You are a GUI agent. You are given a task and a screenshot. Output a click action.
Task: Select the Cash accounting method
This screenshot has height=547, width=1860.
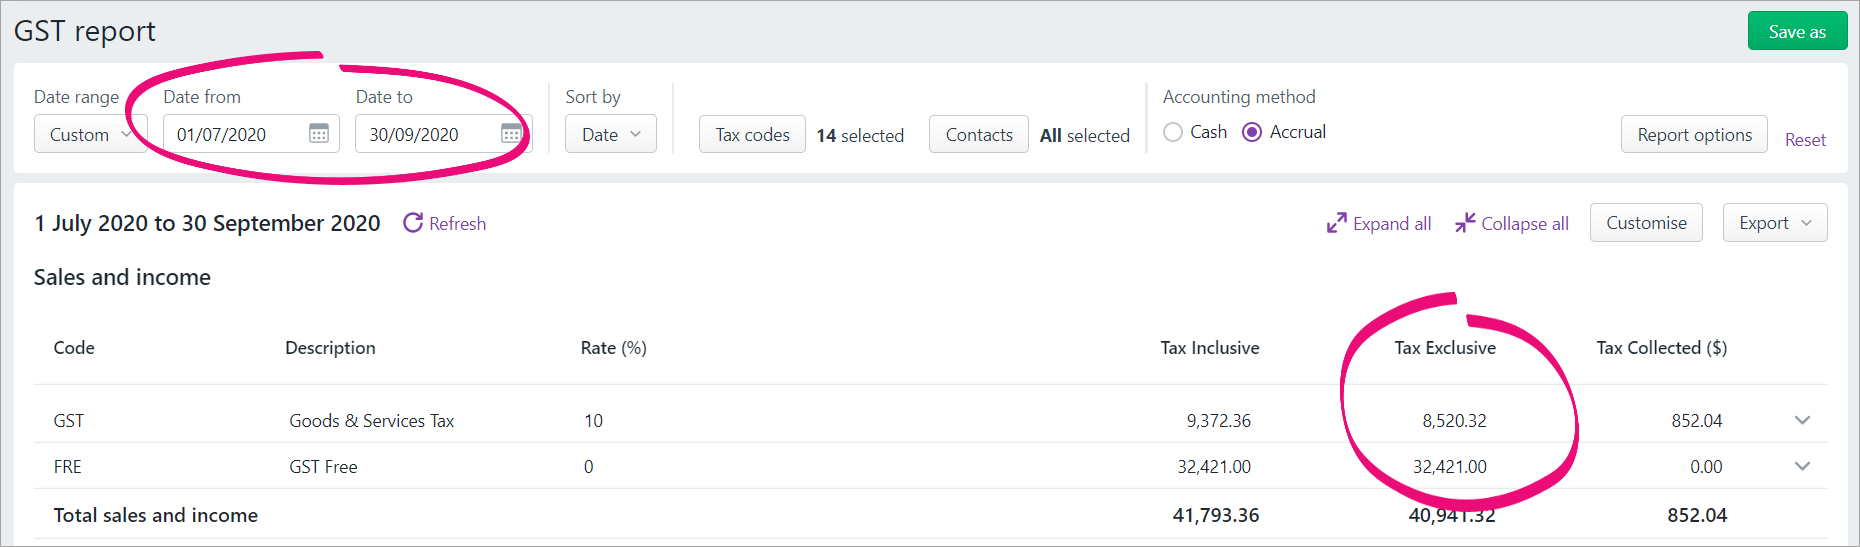(1173, 132)
